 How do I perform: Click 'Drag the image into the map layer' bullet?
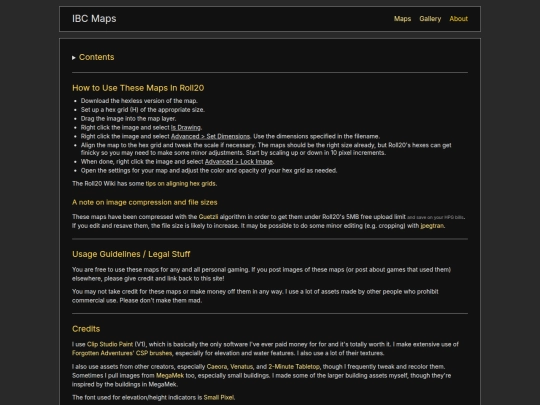tap(128, 119)
